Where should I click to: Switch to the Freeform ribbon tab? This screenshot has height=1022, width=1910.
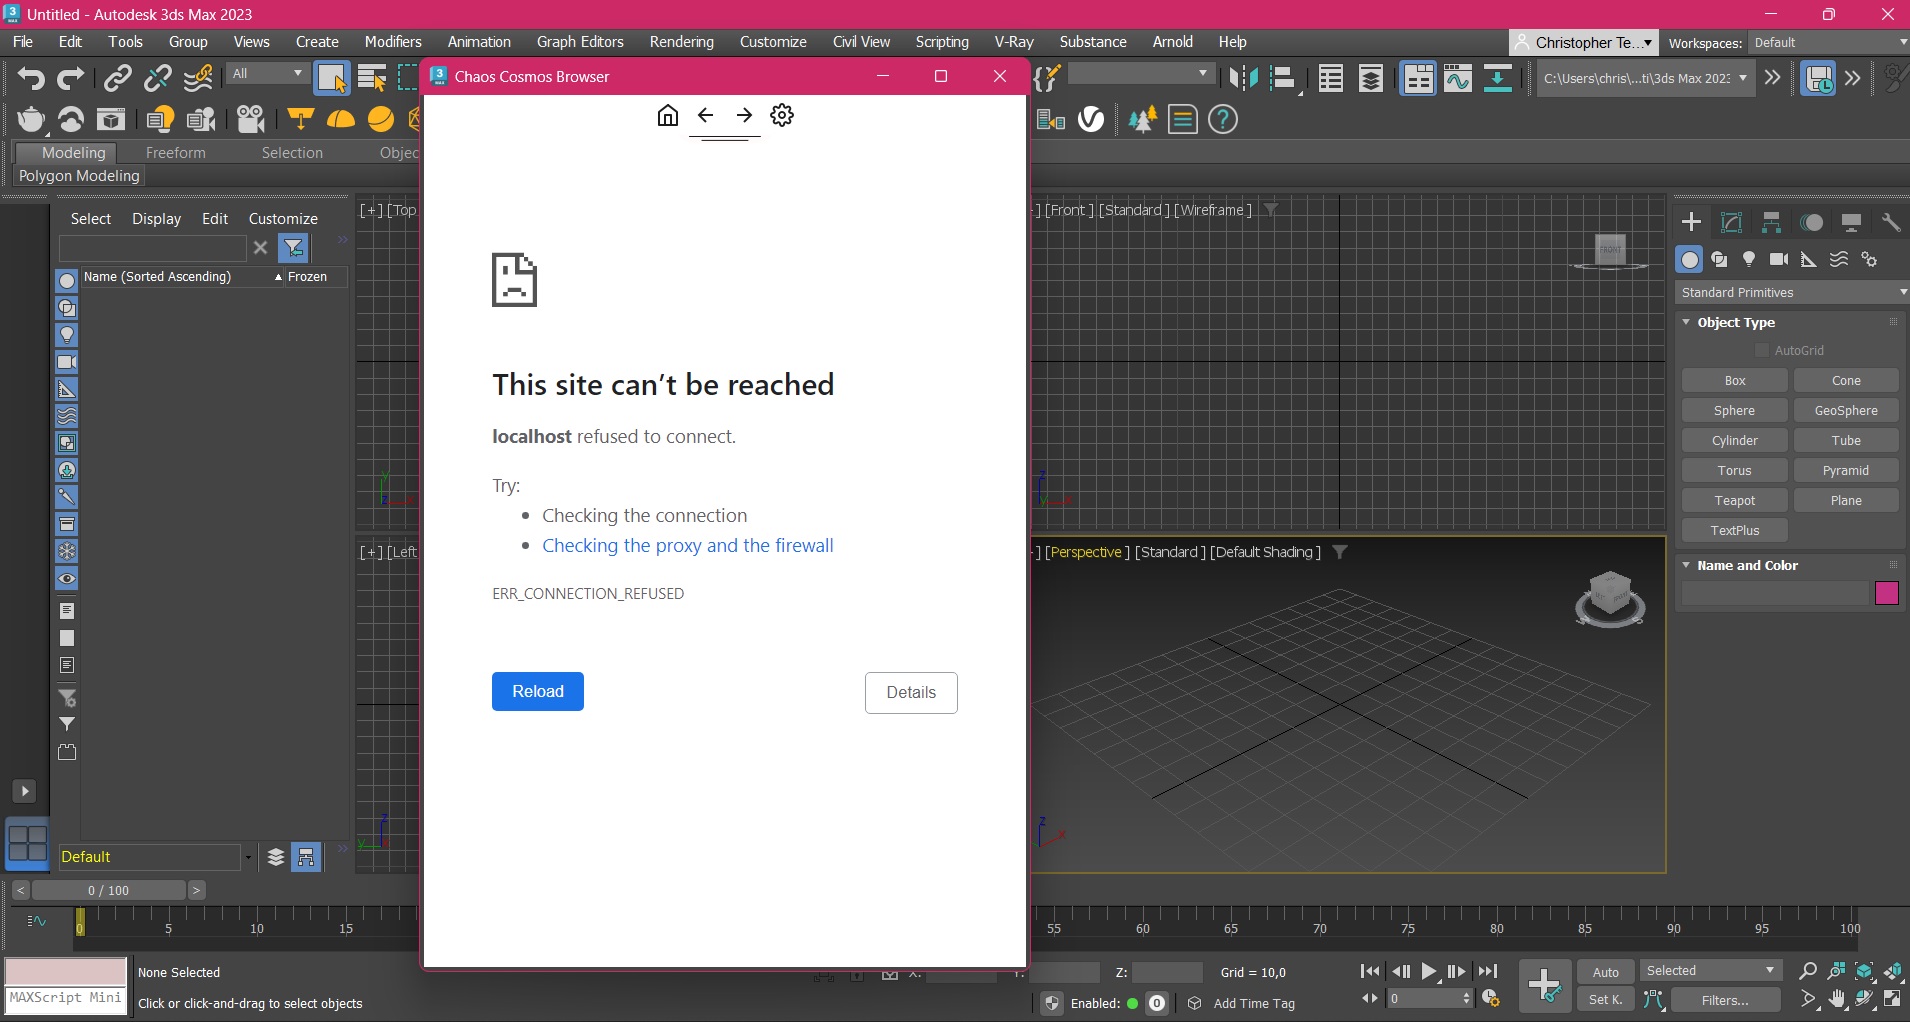(x=175, y=153)
